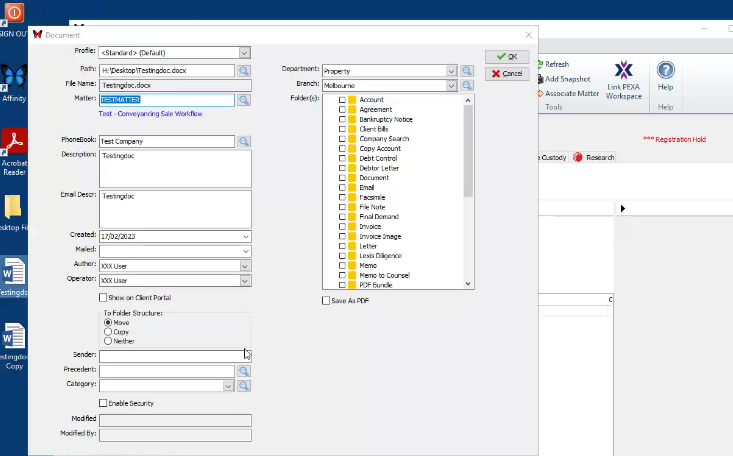Open the Acrobat Reader desktop shortcut
733x456 pixels.
(14, 152)
